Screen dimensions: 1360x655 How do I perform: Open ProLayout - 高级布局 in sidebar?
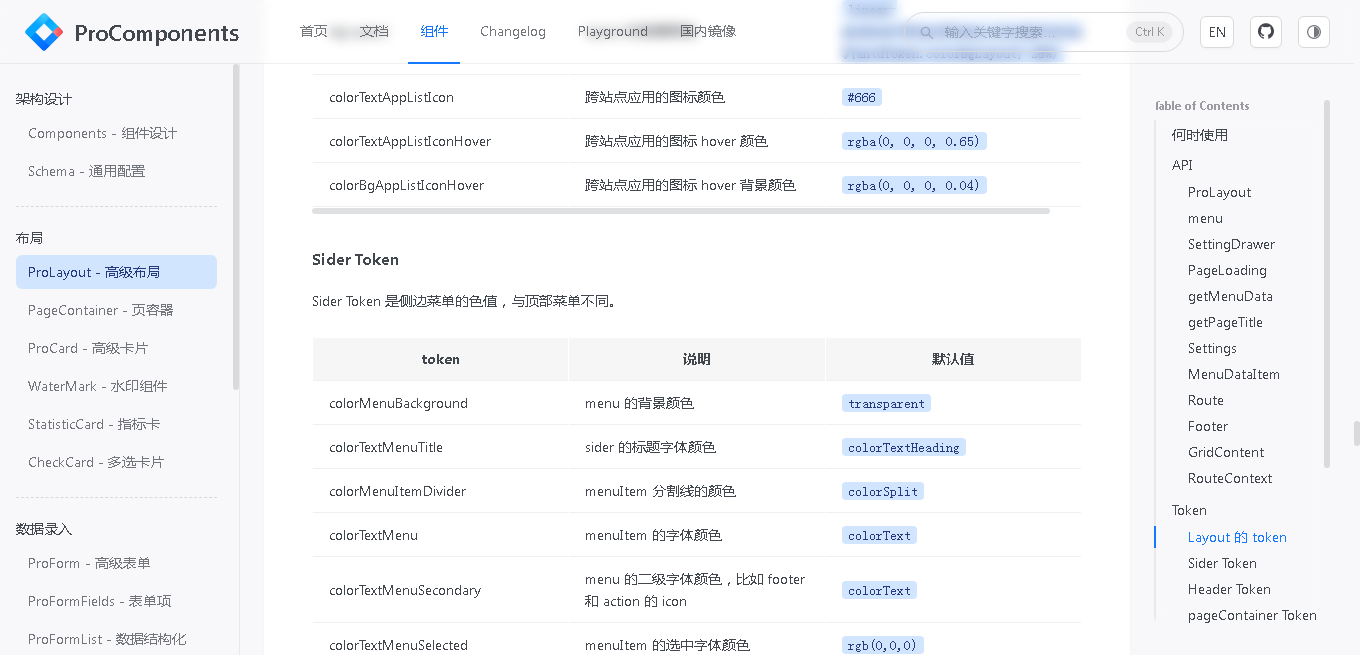[x=116, y=272]
